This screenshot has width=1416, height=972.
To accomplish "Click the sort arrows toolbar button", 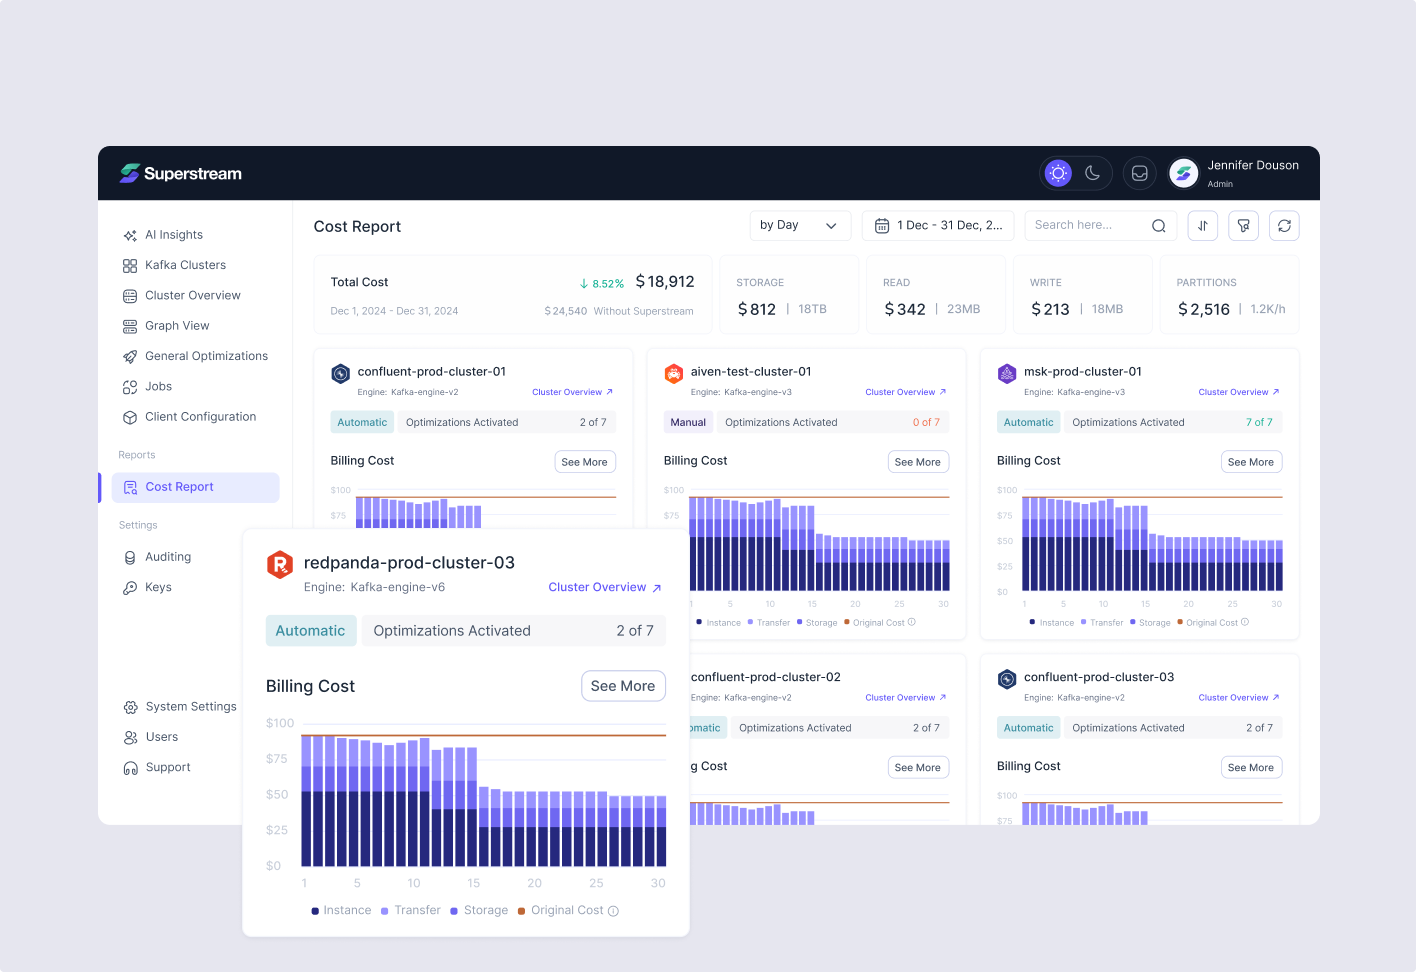I will tap(1203, 226).
